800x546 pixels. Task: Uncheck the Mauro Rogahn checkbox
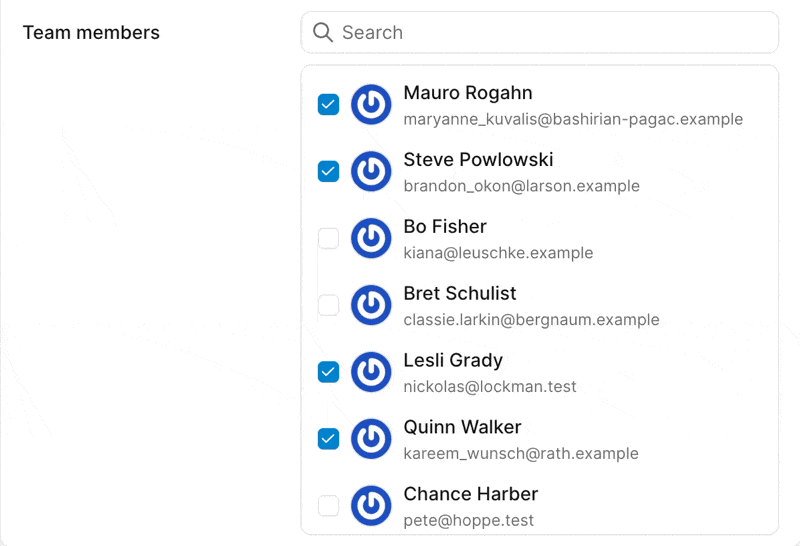(329, 105)
